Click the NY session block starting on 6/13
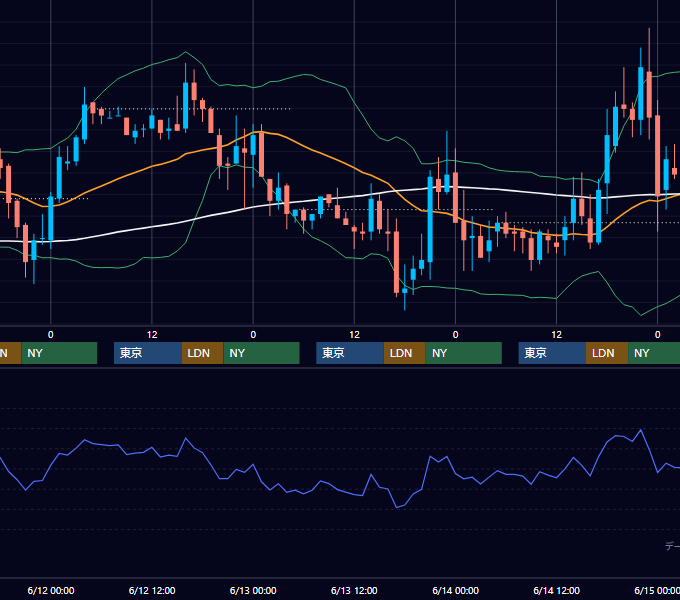Screen dimensions: 680x600 pyautogui.click(x=464, y=353)
